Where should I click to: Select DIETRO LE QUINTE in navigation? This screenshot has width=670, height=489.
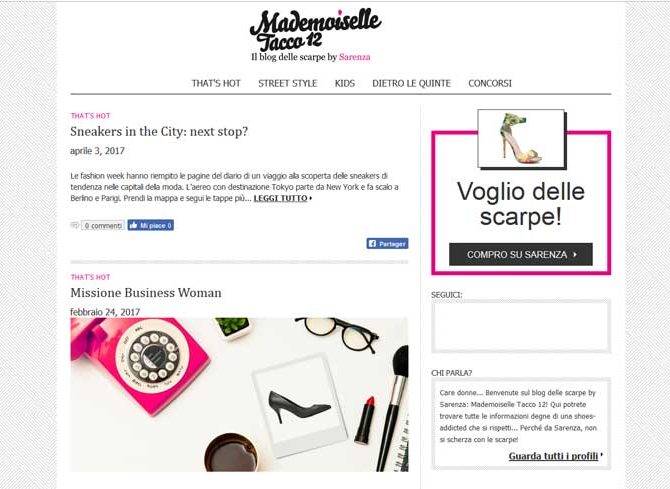(411, 83)
